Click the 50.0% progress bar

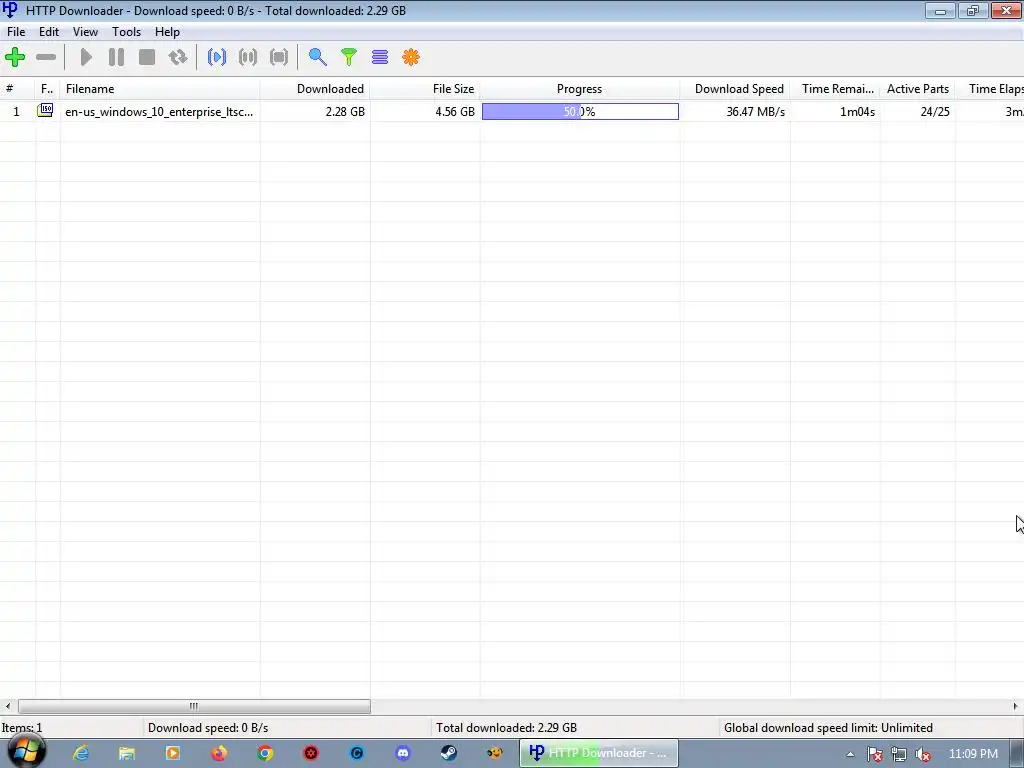click(580, 112)
